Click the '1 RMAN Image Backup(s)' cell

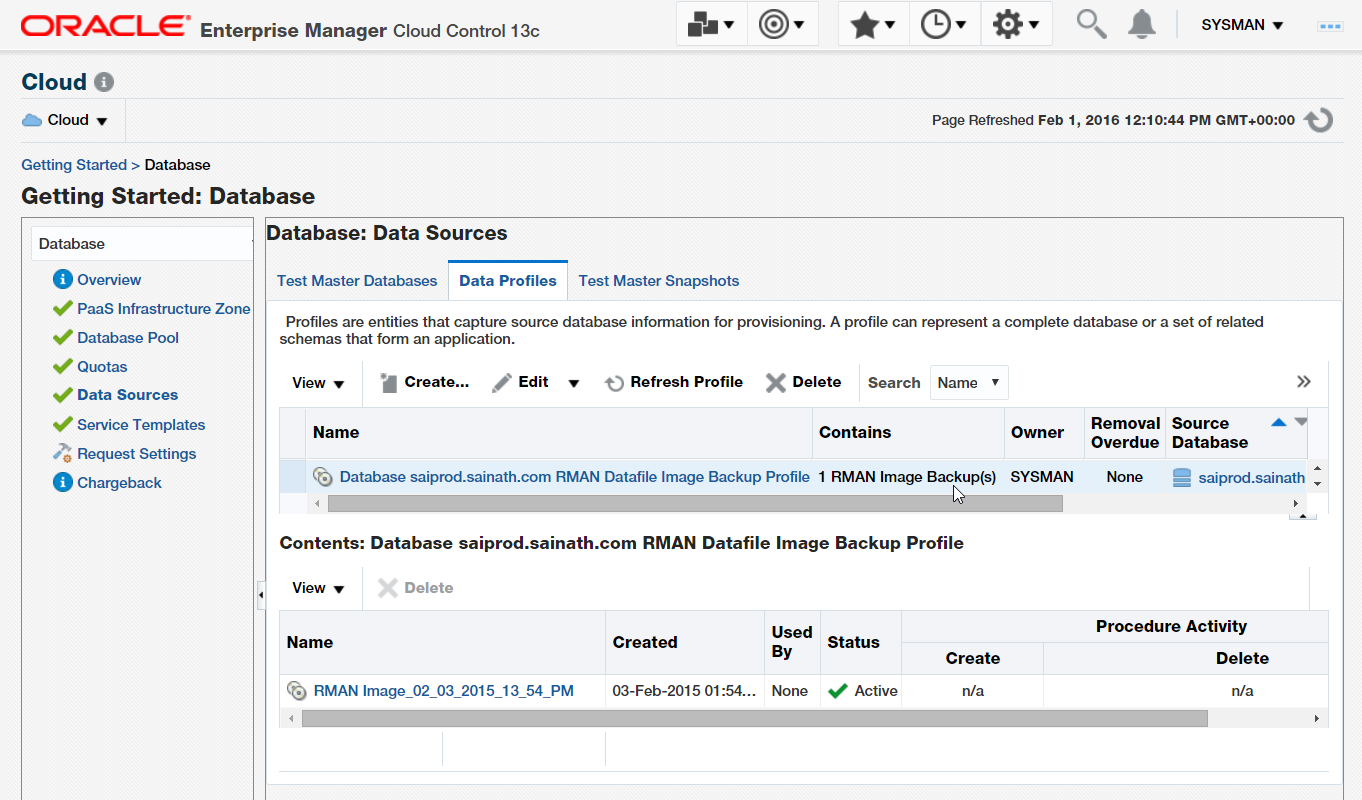point(908,477)
